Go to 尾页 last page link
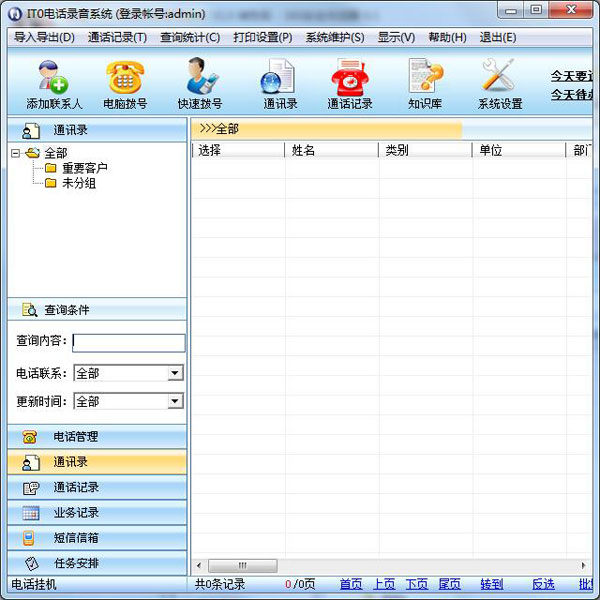The image size is (600, 600). pos(450,584)
